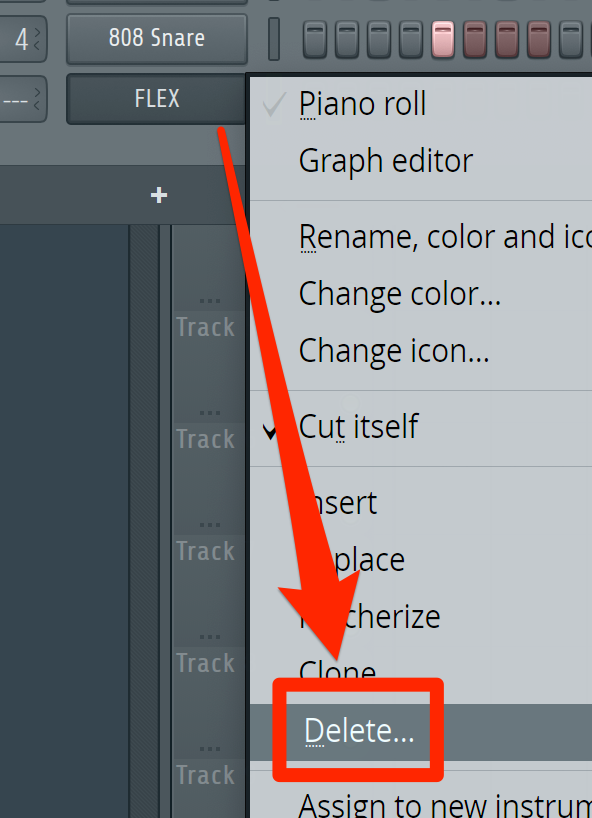
Task: Open mixer track selector showing dashes for FLEX
Action: (x=23, y=99)
